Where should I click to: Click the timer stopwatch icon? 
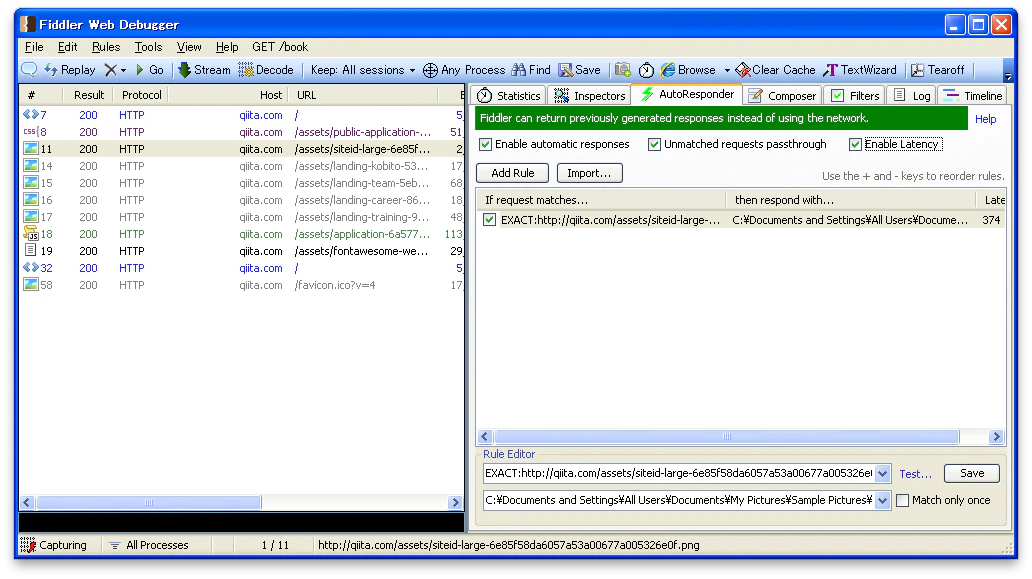(646, 70)
